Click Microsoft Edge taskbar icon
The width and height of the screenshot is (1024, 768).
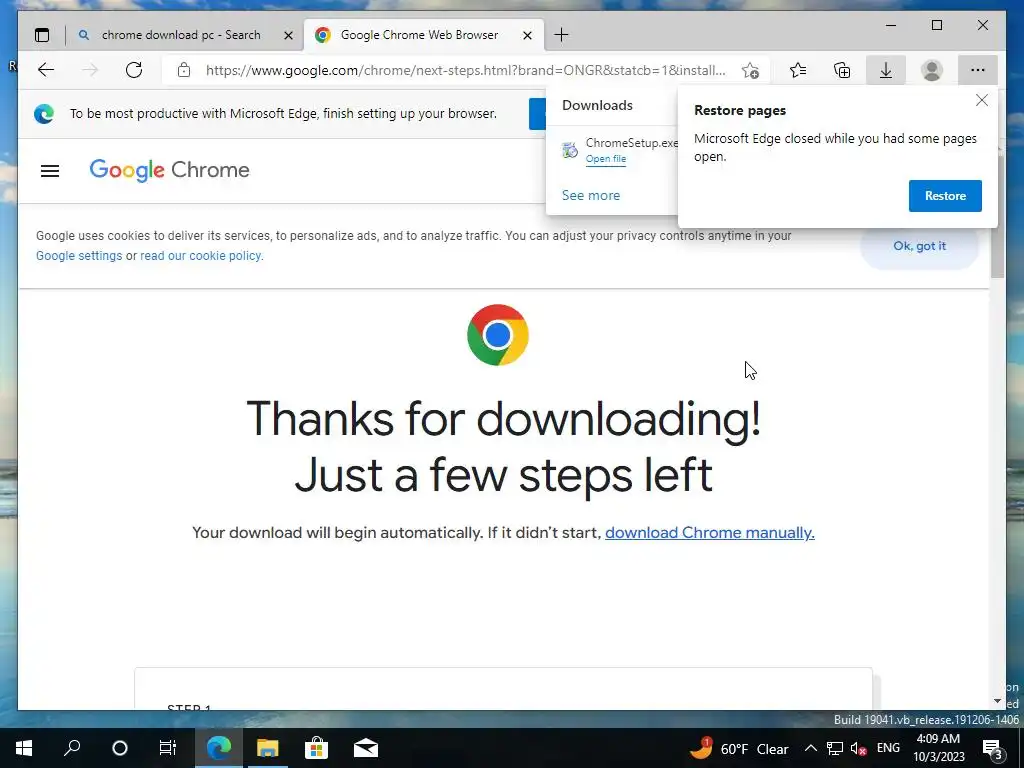[x=219, y=748]
